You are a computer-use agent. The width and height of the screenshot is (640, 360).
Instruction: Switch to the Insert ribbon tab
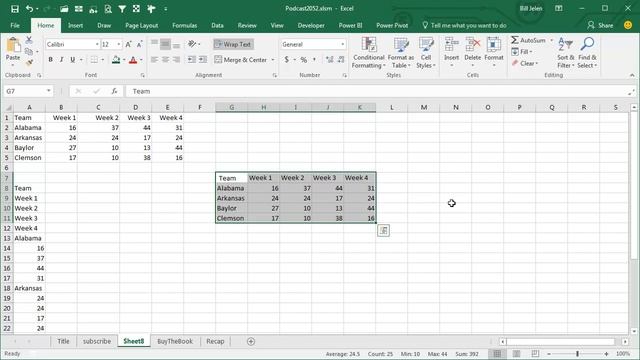[x=76, y=25]
